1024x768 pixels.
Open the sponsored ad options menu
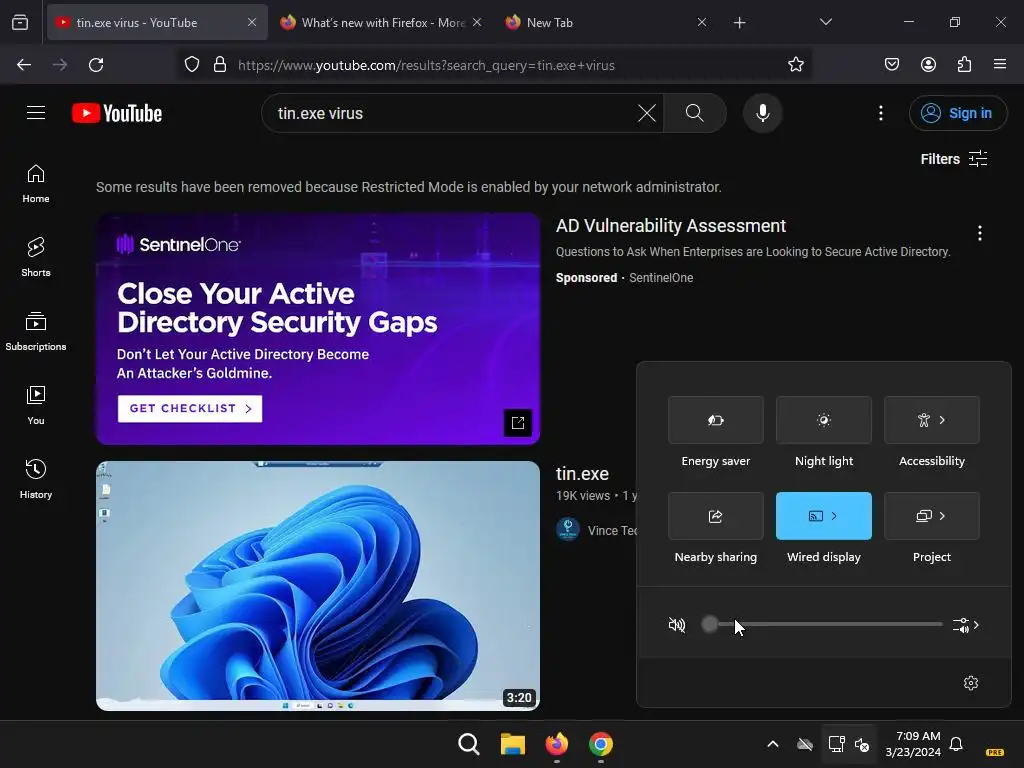point(980,233)
